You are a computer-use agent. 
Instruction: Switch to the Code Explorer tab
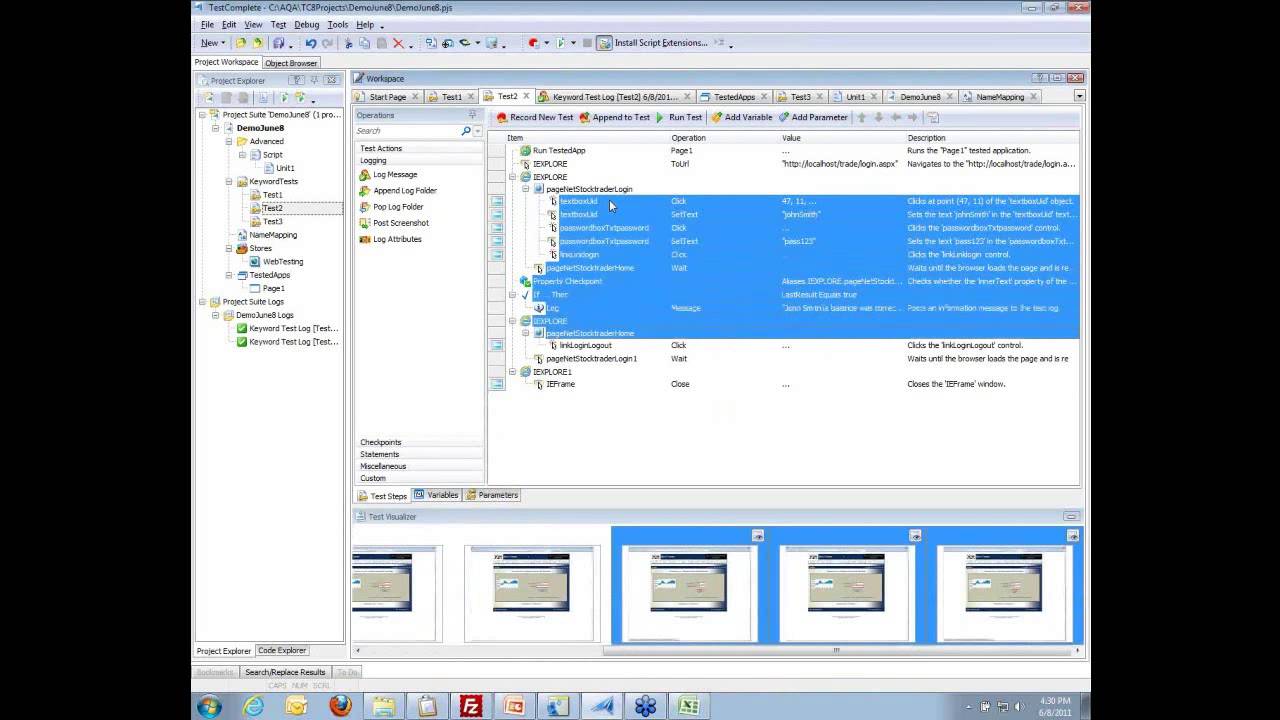click(x=282, y=651)
